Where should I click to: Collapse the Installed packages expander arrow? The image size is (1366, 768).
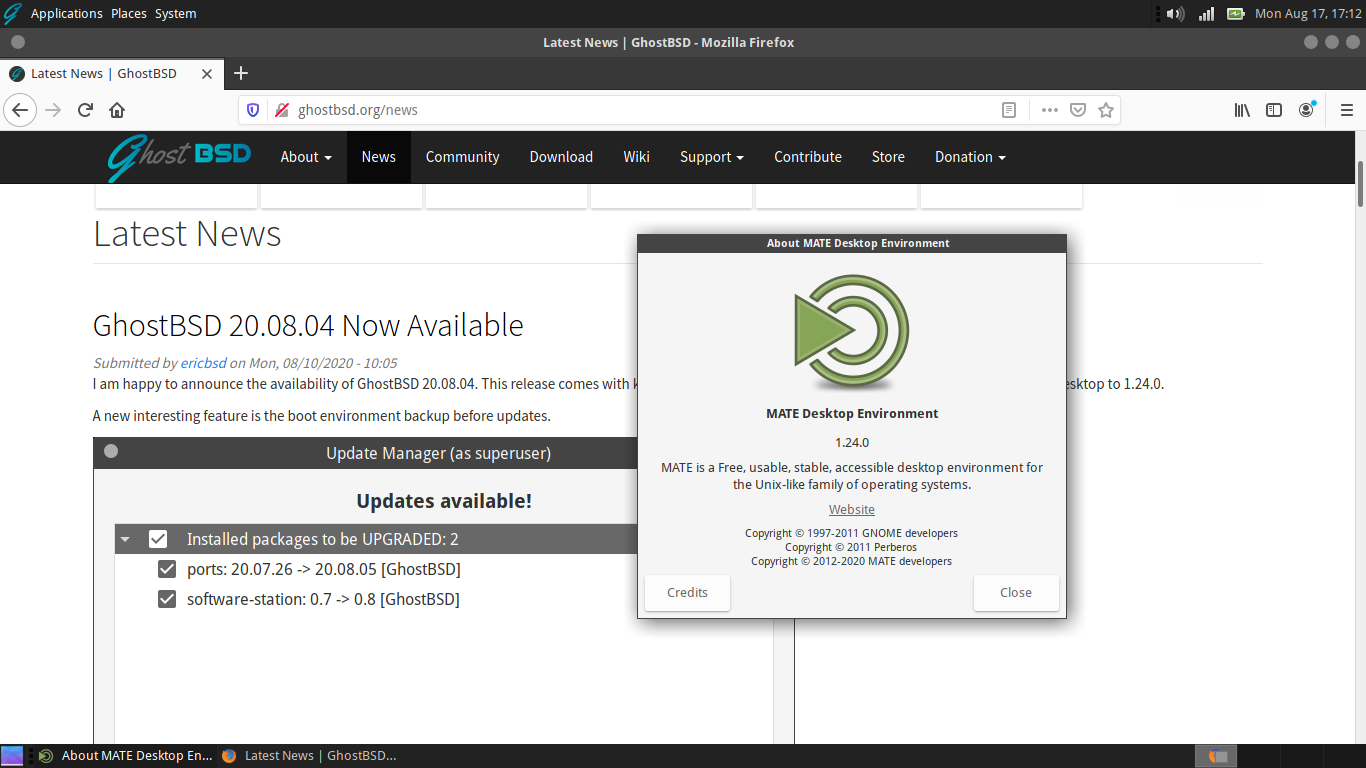click(x=125, y=539)
